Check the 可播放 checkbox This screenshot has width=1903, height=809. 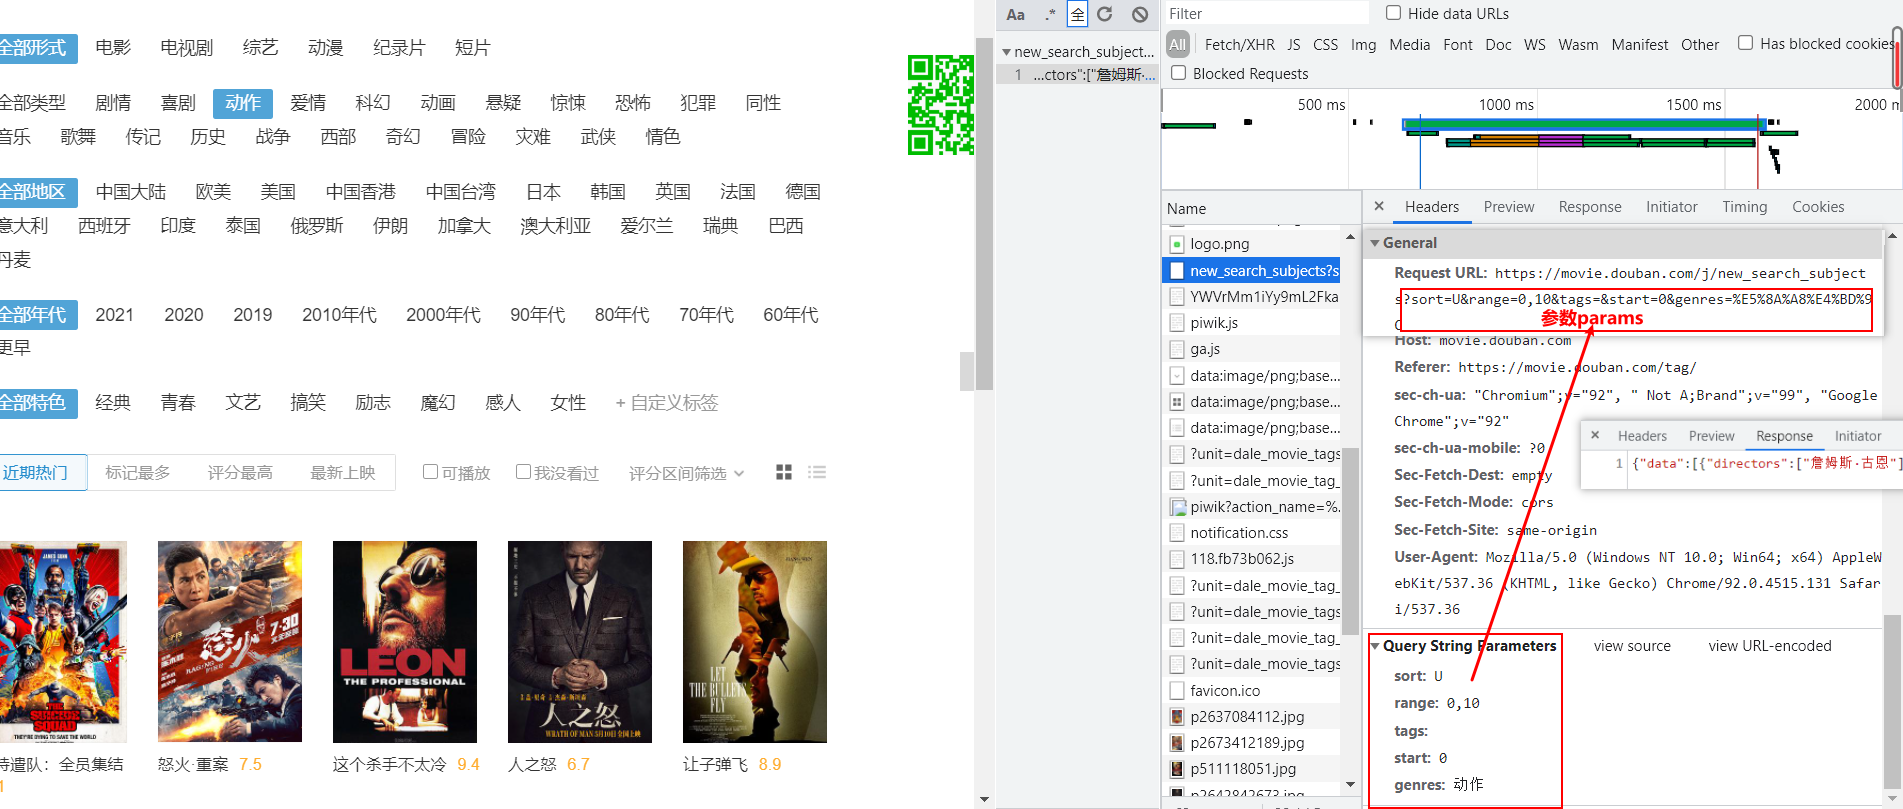pos(430,472)
